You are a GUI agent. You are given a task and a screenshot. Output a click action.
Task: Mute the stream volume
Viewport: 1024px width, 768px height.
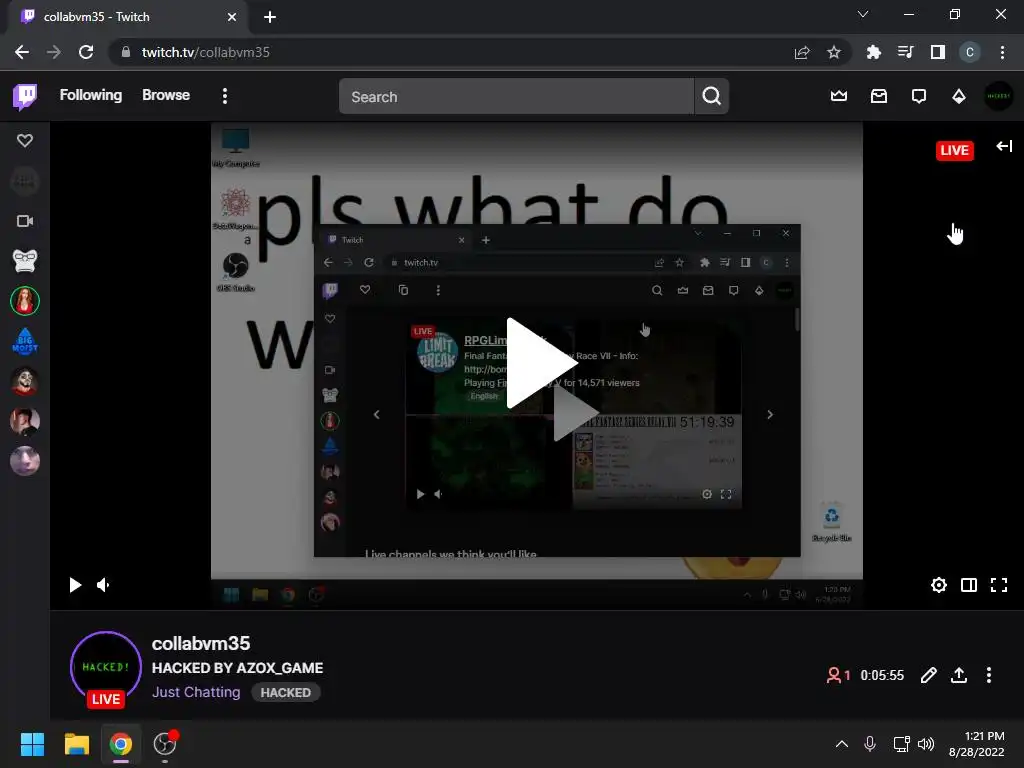click(x=103, y=585)
